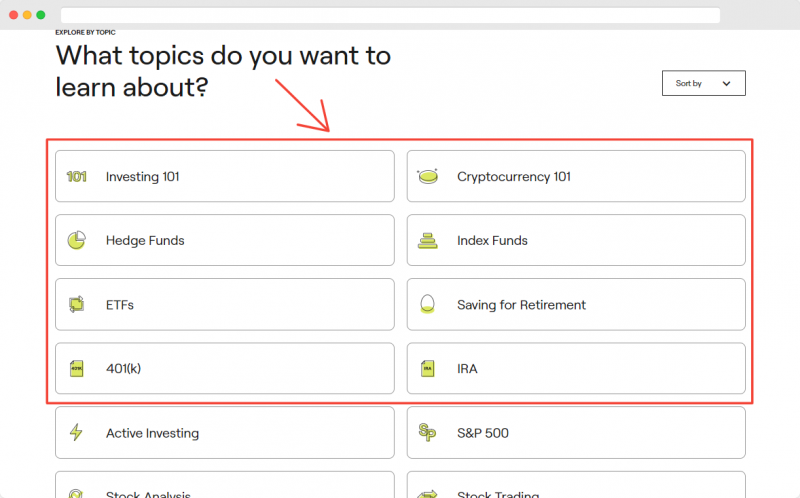Click the 401(k) document icon
The image size is (800, 498).
click(77, 368)
